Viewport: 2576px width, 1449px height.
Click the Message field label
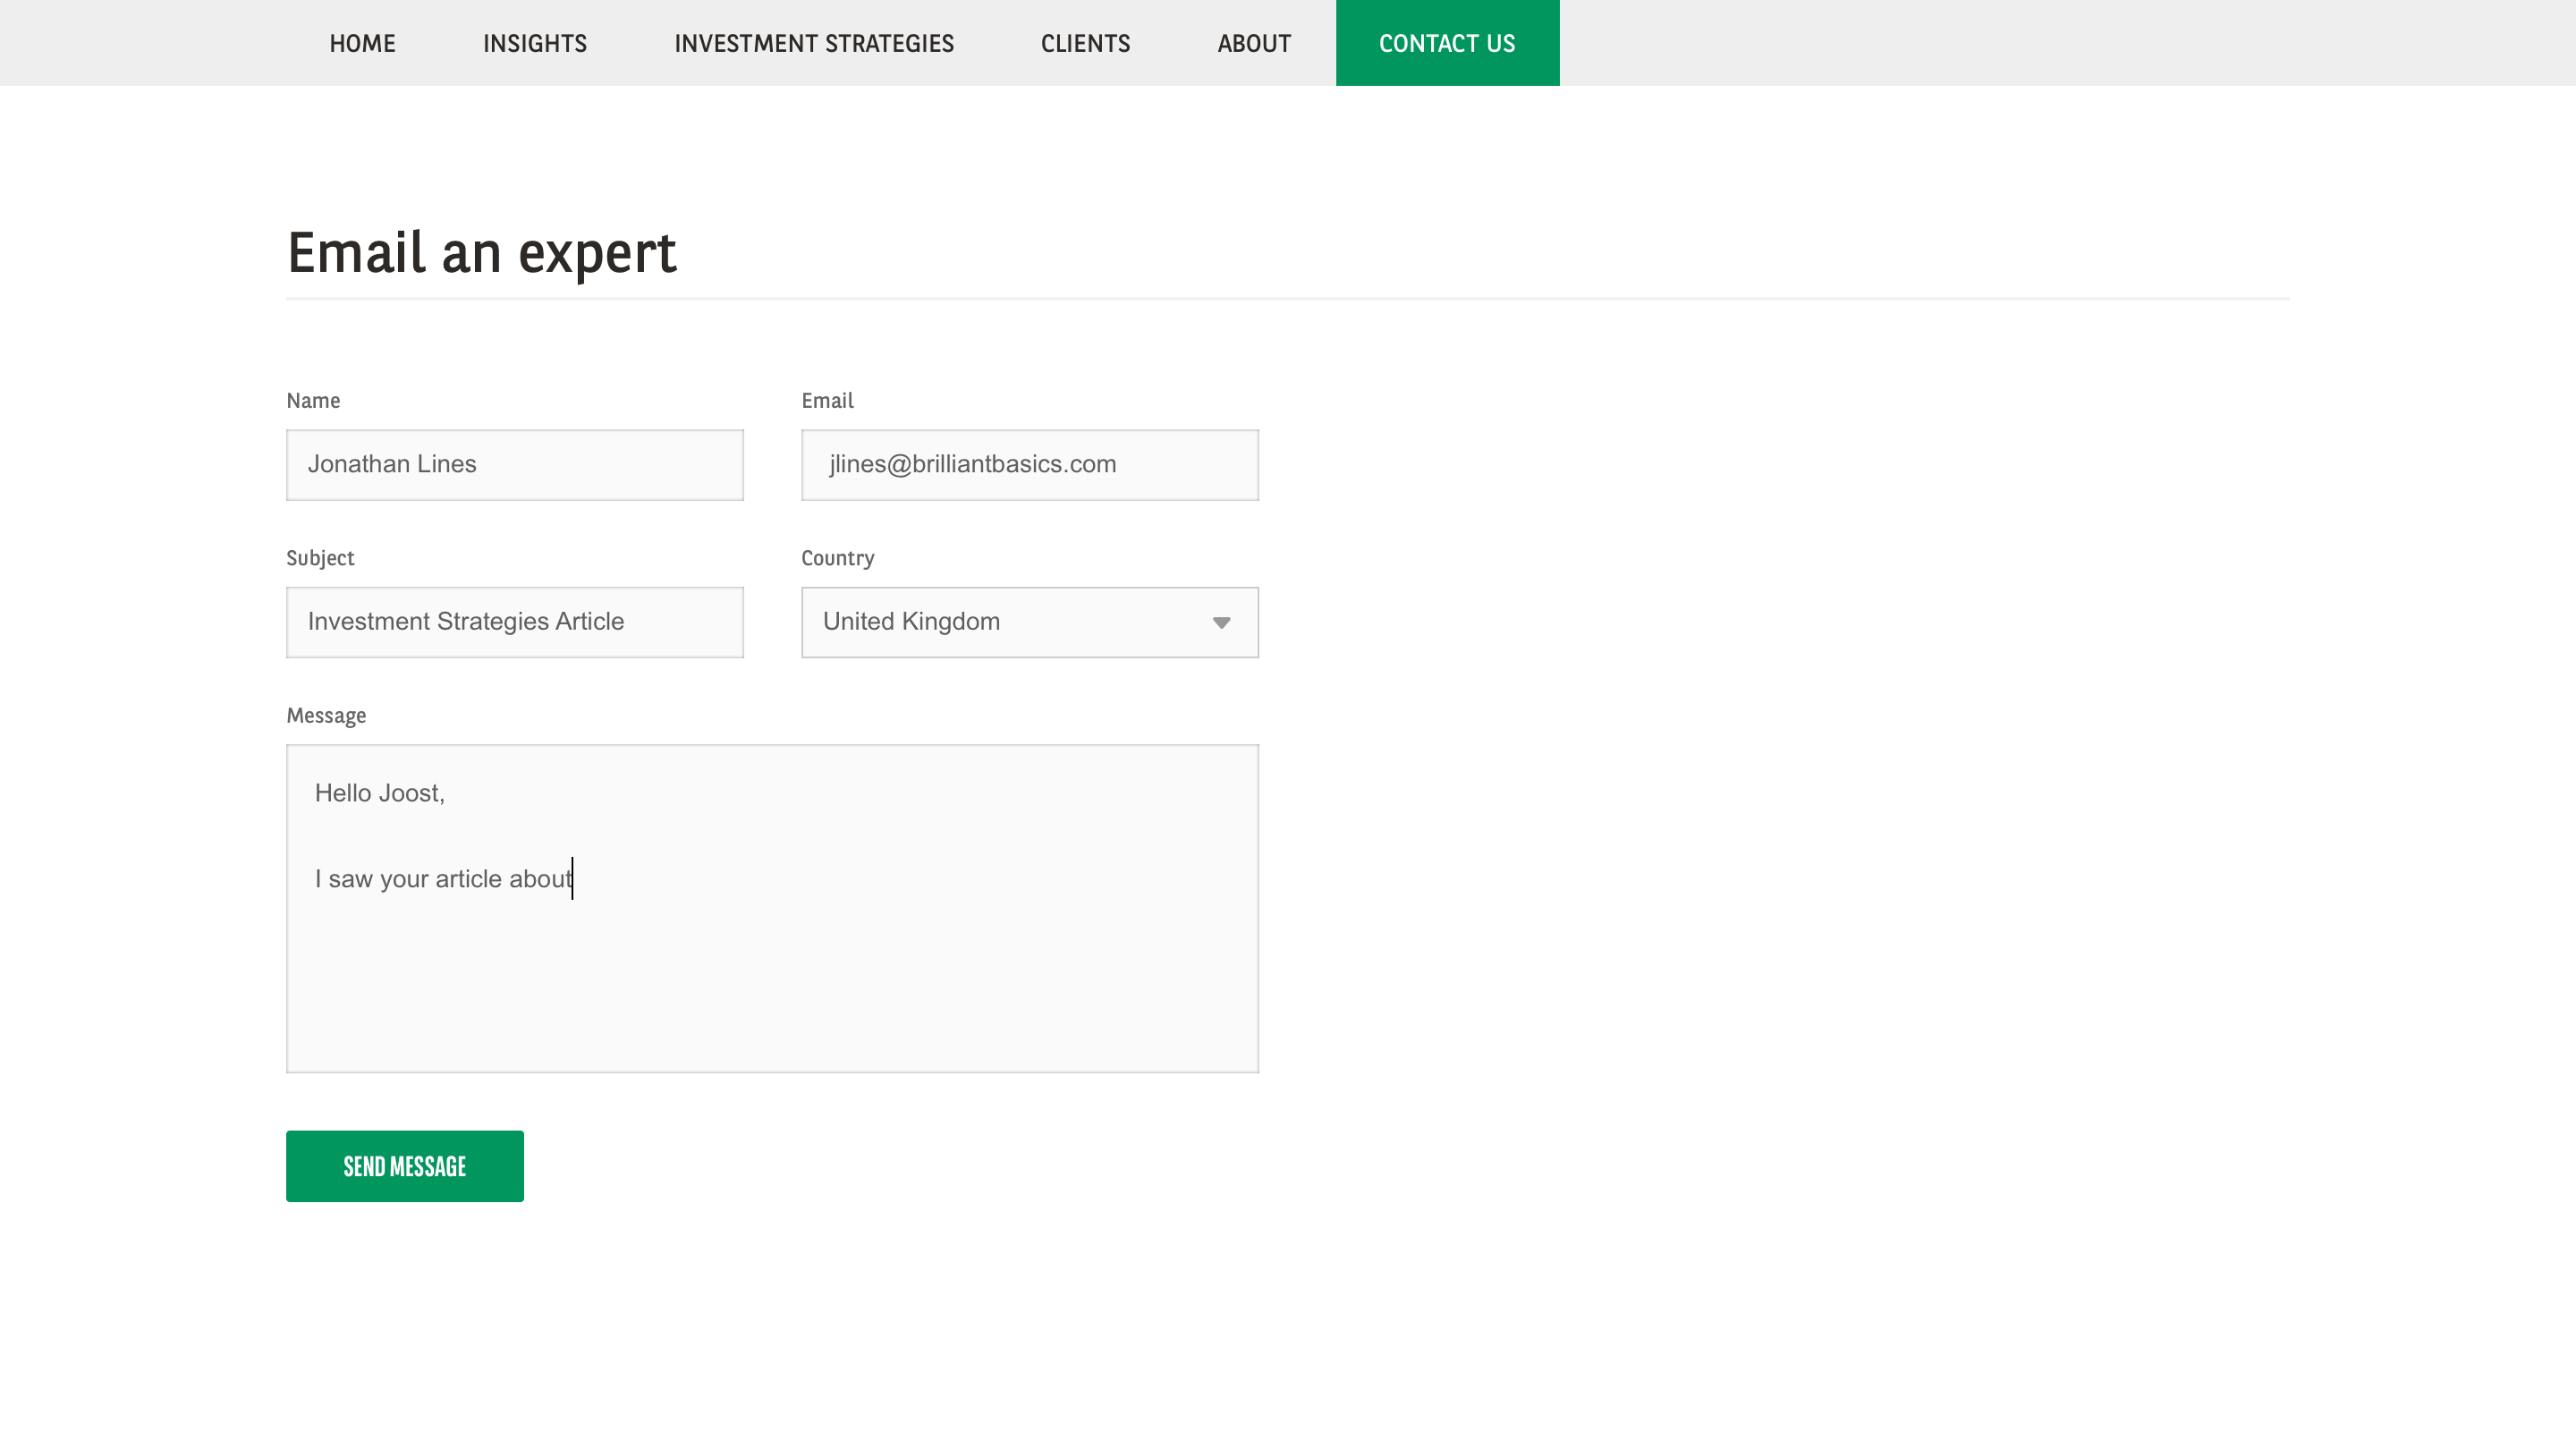325,715
